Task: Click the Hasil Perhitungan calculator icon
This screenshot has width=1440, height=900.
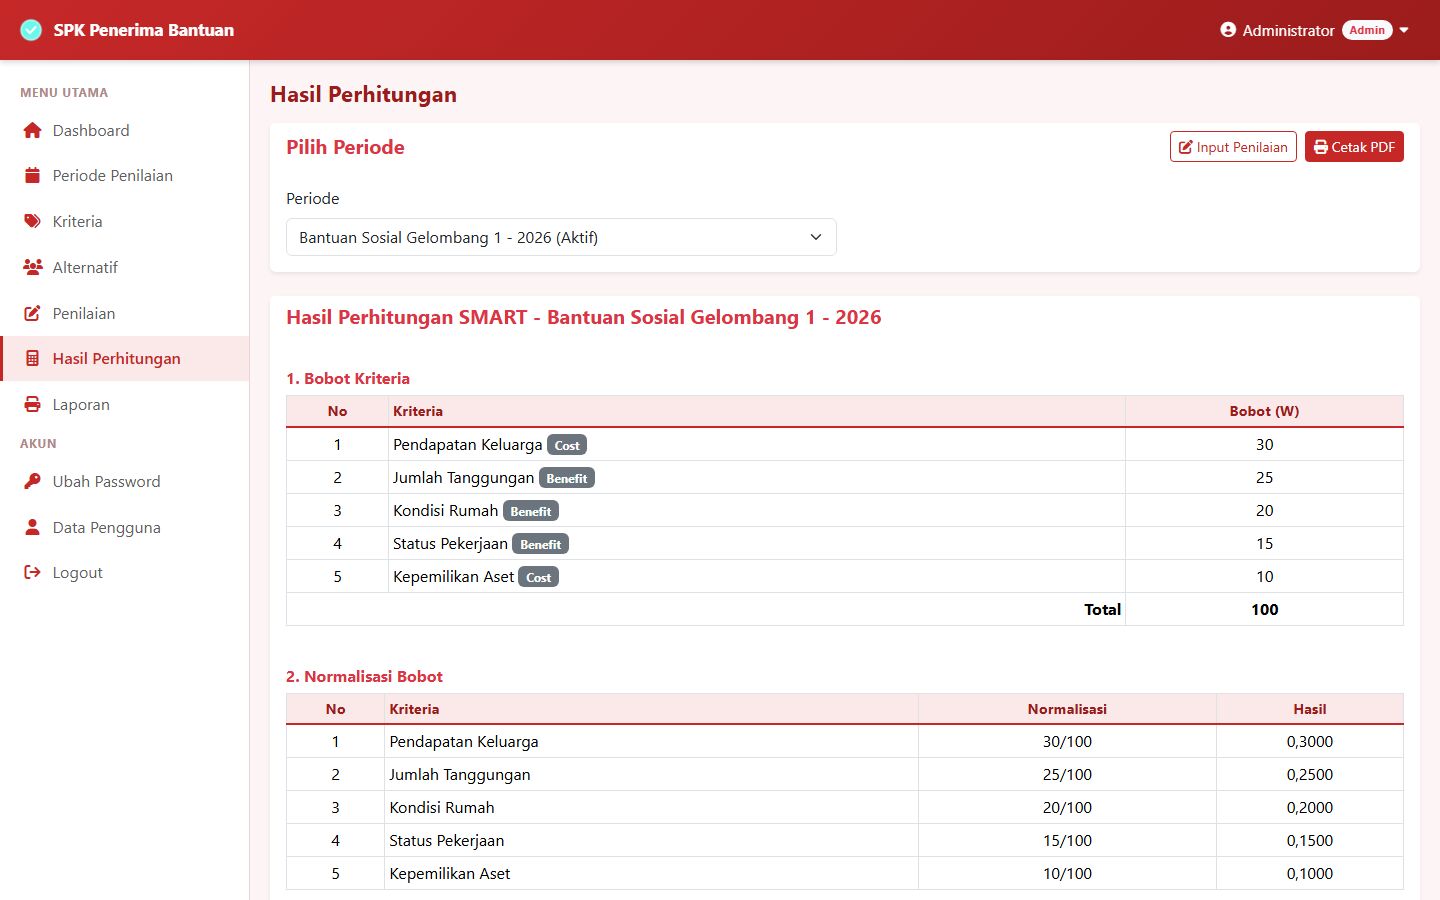Action: pyautogui.click(x=32, y=358)
